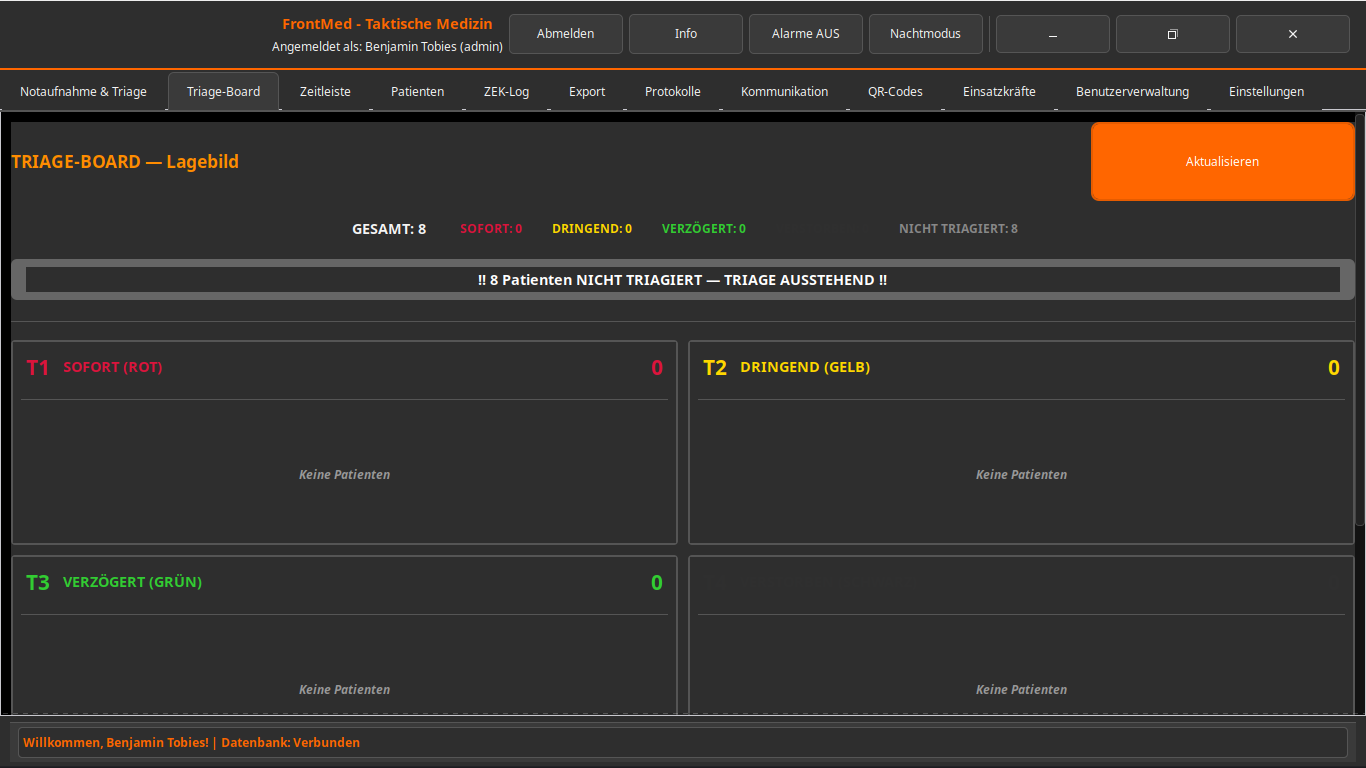Toggle alarms with Alarme AUS
Screen dimensions: 1366x768
point(805,34)
